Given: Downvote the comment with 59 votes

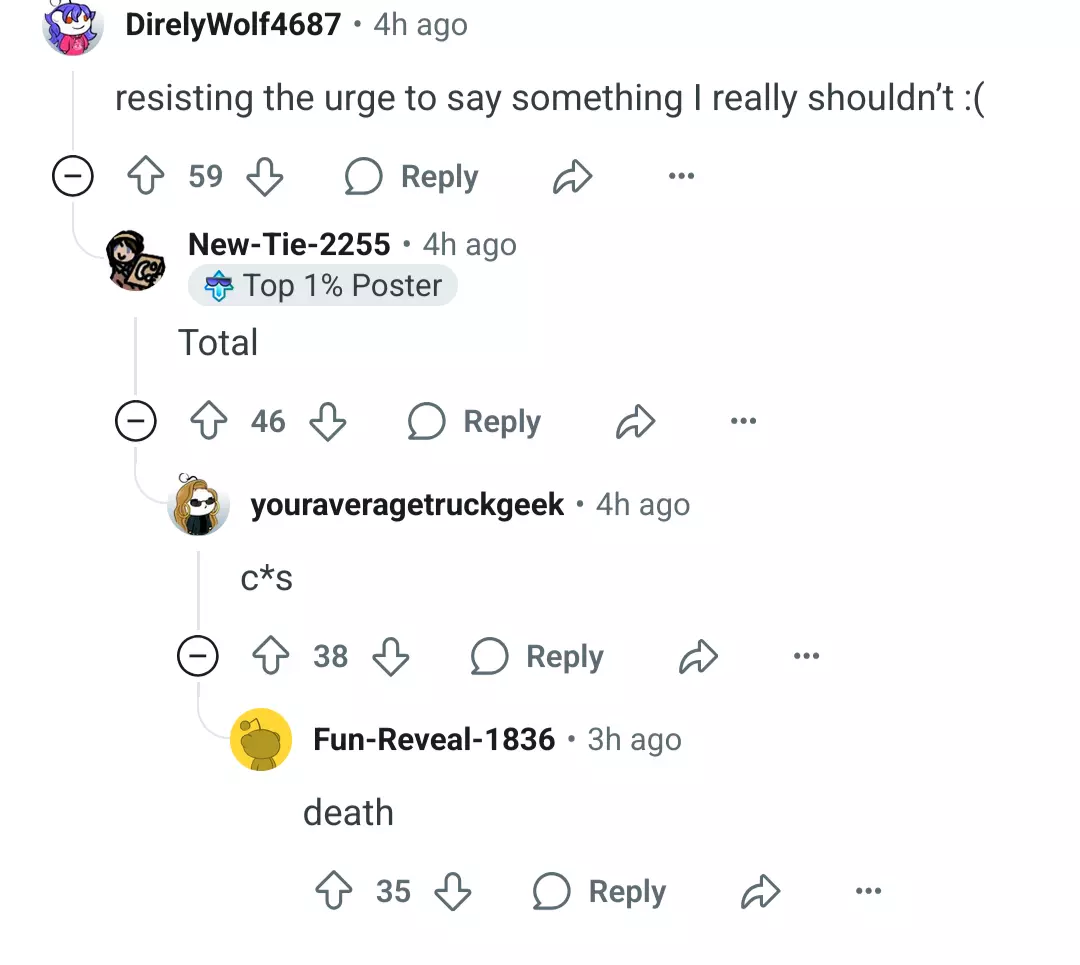Looking at the screenshot, I should pos(265,176).
